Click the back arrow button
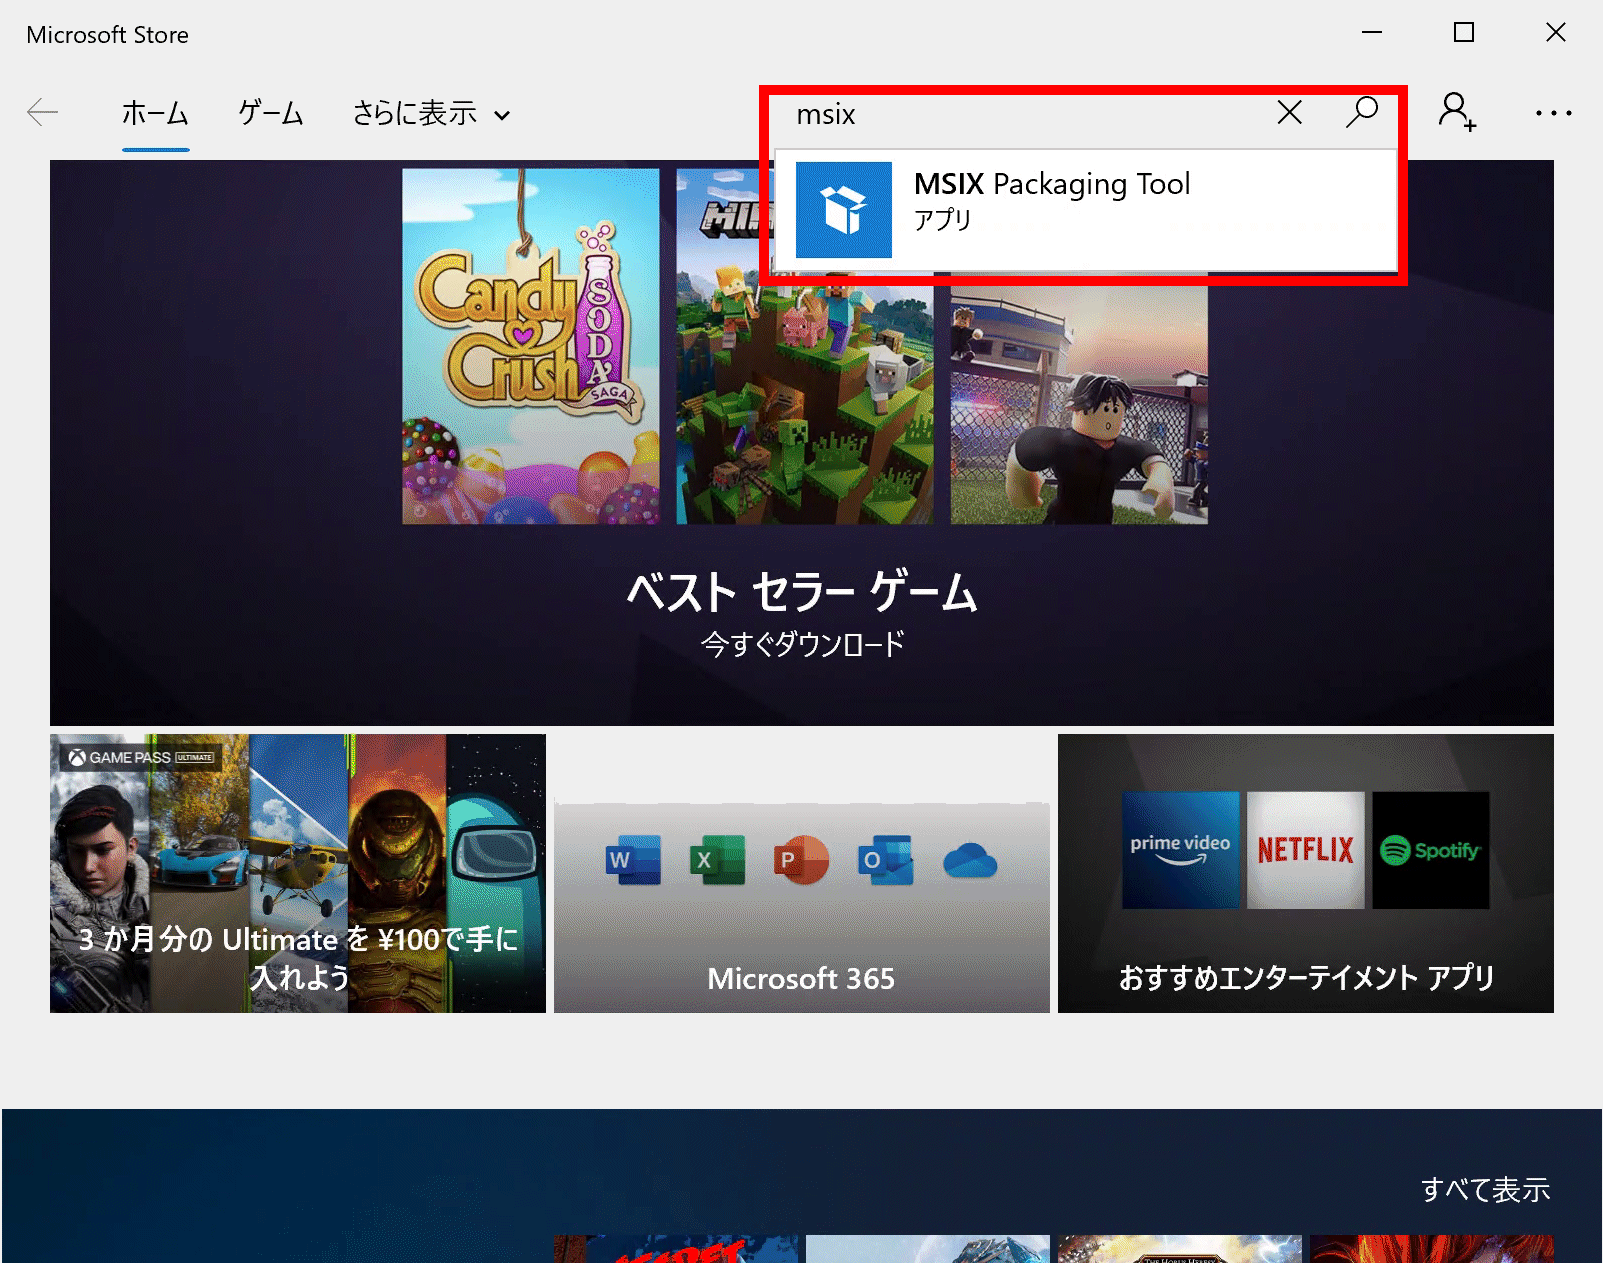This screenshot has height=1263, width=1603. 43,113
